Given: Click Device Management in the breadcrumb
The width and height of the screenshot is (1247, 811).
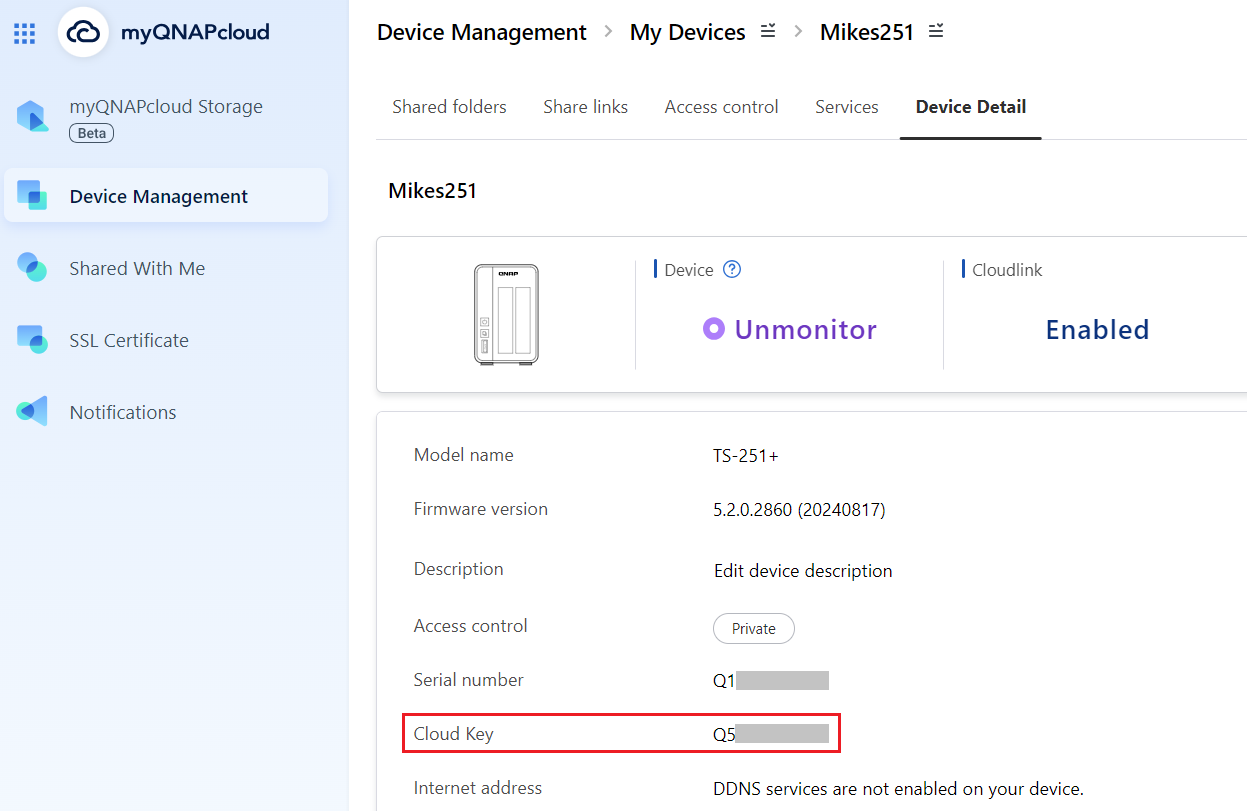Looking at the screenshot, I should click(481, 31).
